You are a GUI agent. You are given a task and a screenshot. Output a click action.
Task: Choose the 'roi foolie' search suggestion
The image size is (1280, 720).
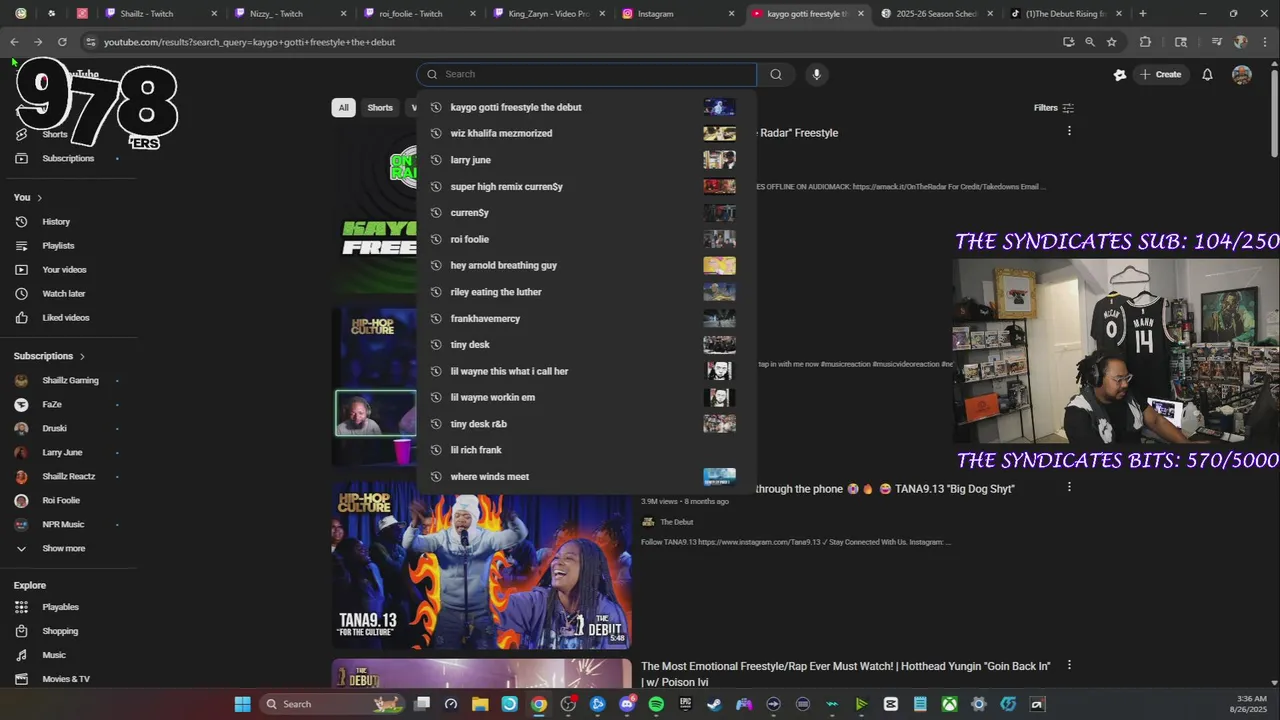585,239
